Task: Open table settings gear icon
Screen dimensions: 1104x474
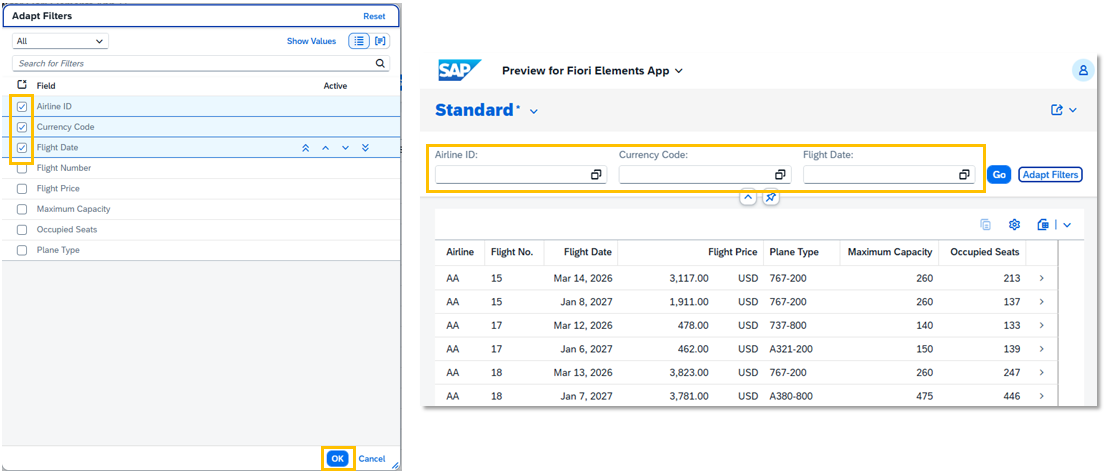Action: [1015, 225]
